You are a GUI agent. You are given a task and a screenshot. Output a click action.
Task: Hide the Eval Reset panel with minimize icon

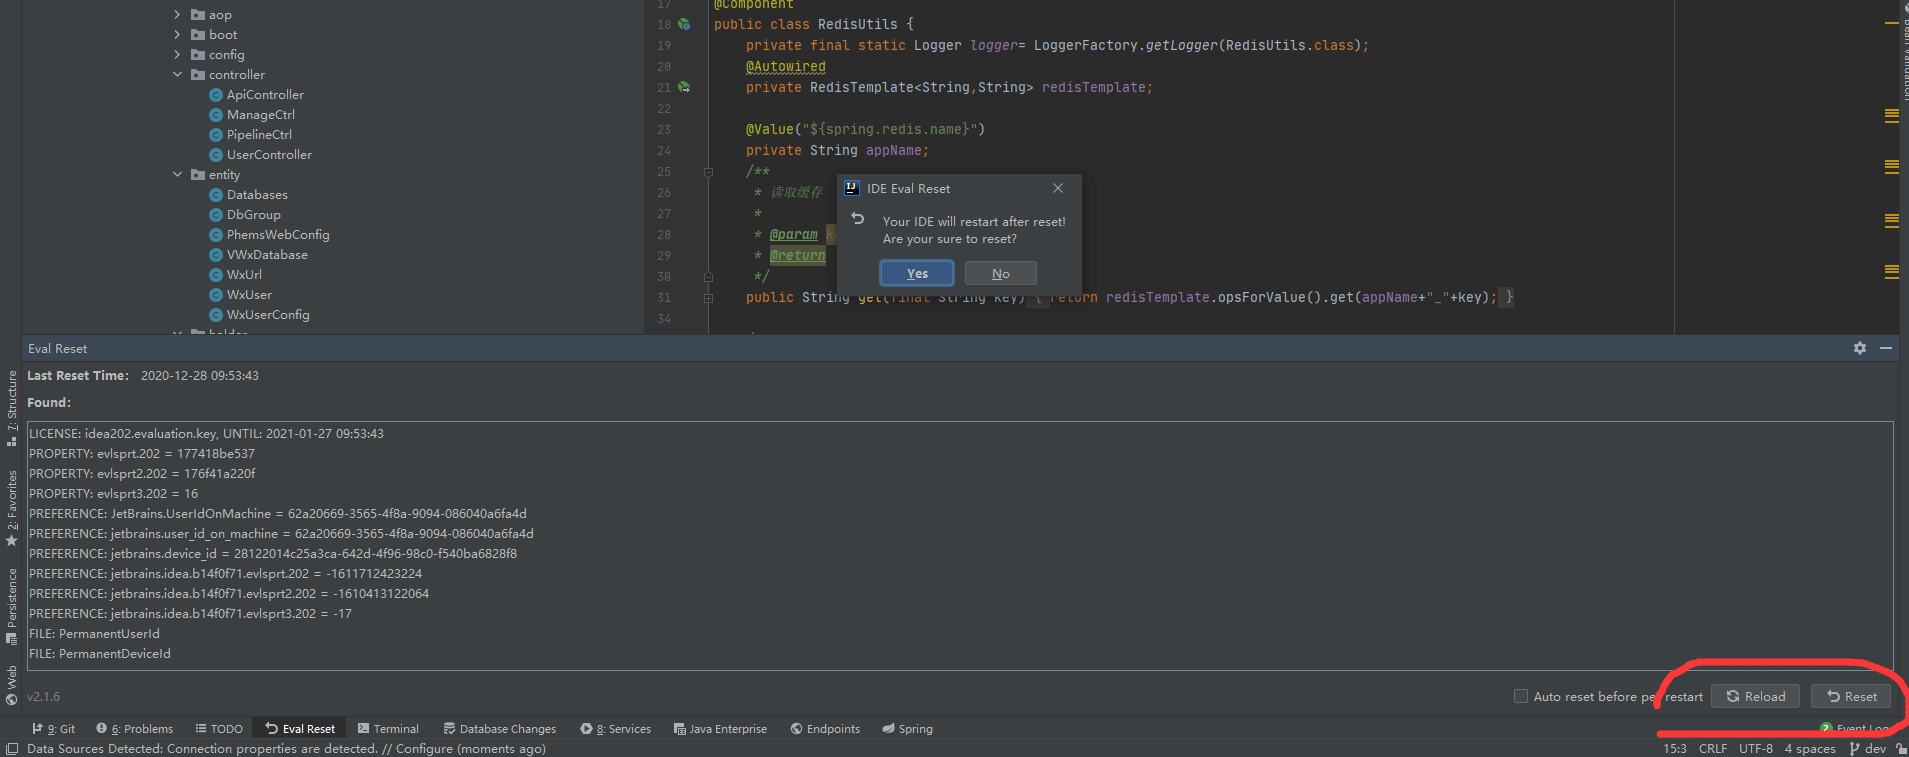click(1885, 348)
